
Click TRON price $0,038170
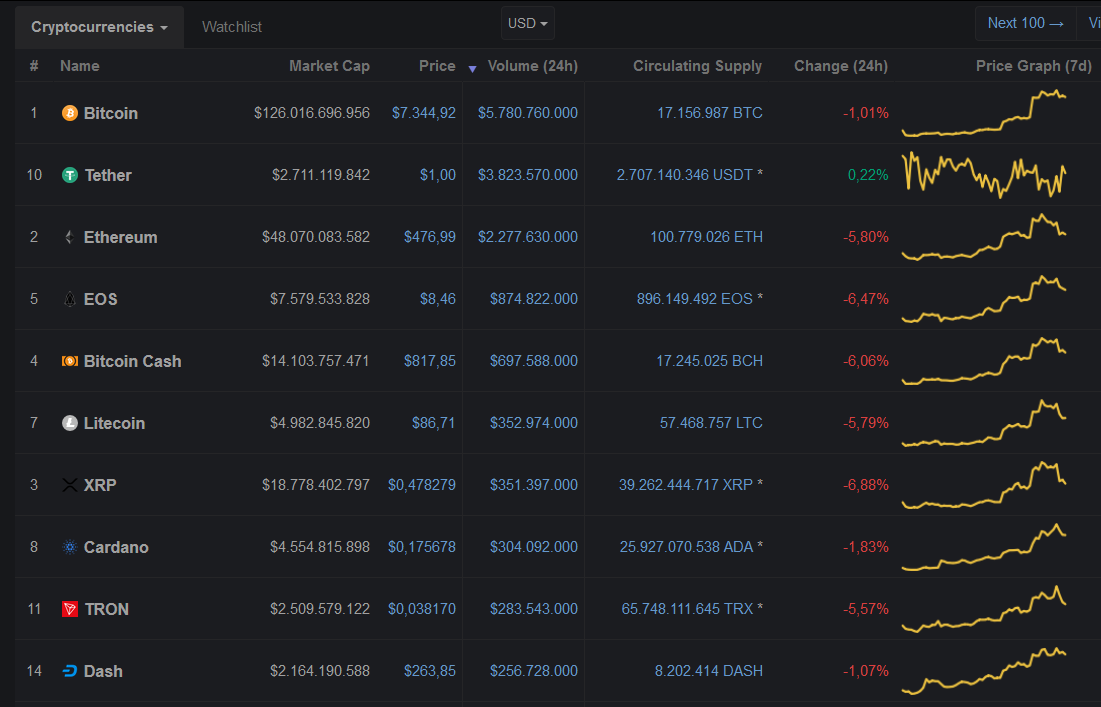421,609
